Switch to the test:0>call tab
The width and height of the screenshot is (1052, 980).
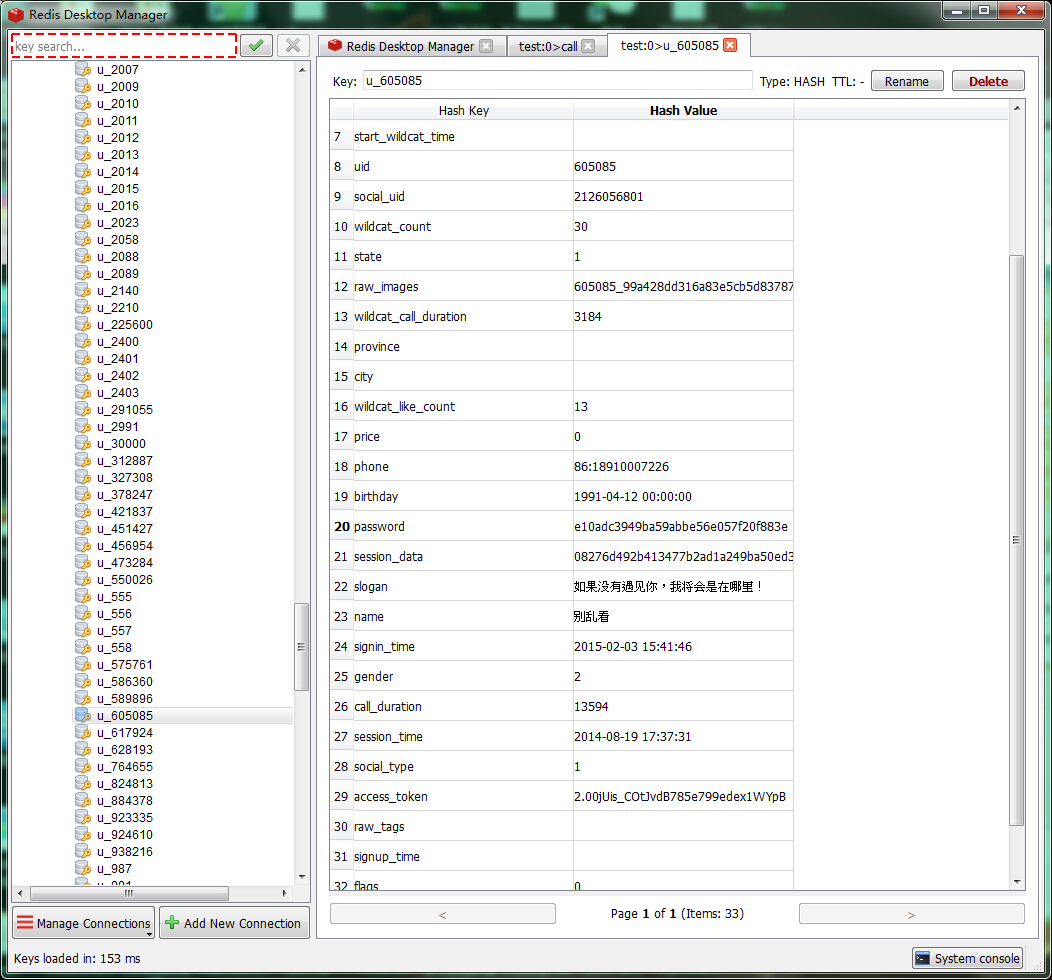coord(557,46)
